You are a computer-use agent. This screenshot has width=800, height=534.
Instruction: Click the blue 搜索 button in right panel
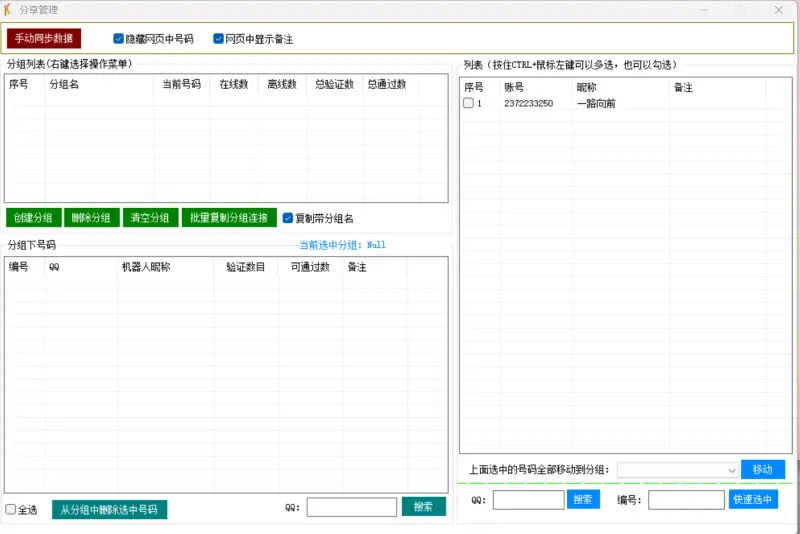(583, 499)
